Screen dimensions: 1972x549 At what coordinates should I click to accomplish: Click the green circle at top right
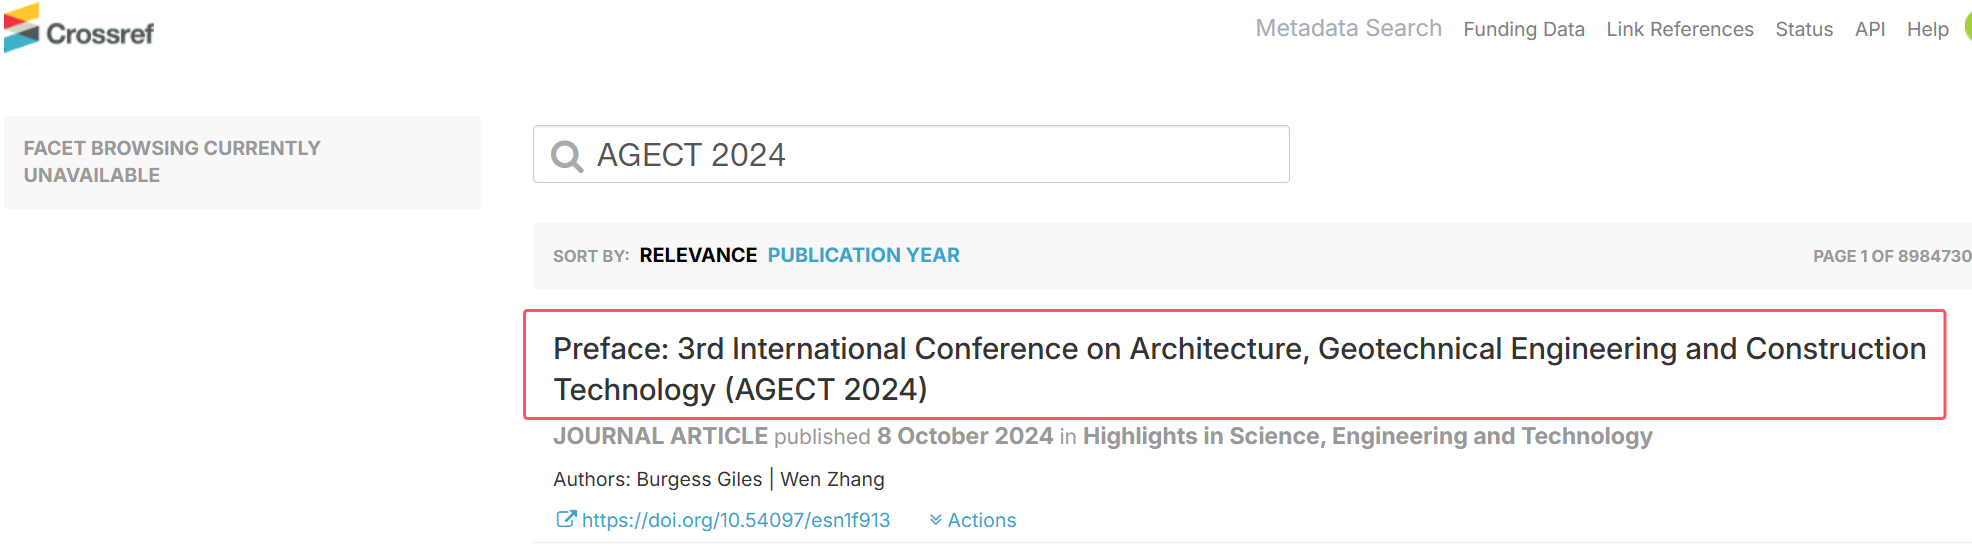pyautogui.click(x=1967, y=26)
